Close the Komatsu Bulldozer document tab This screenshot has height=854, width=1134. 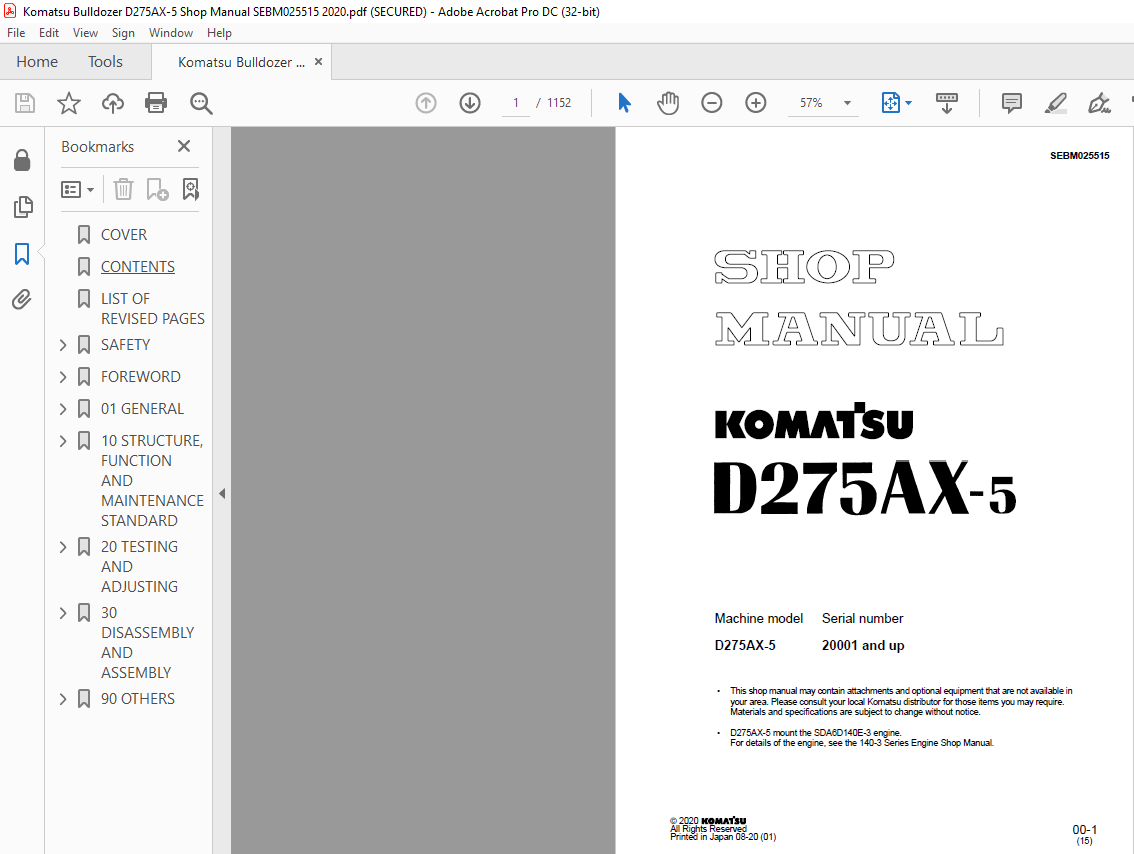coord(318,62)
